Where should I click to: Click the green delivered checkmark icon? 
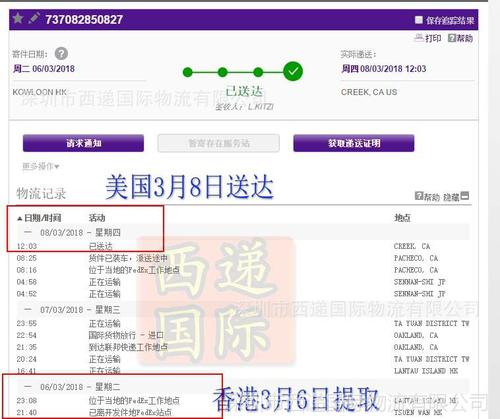tap(293, 71)
